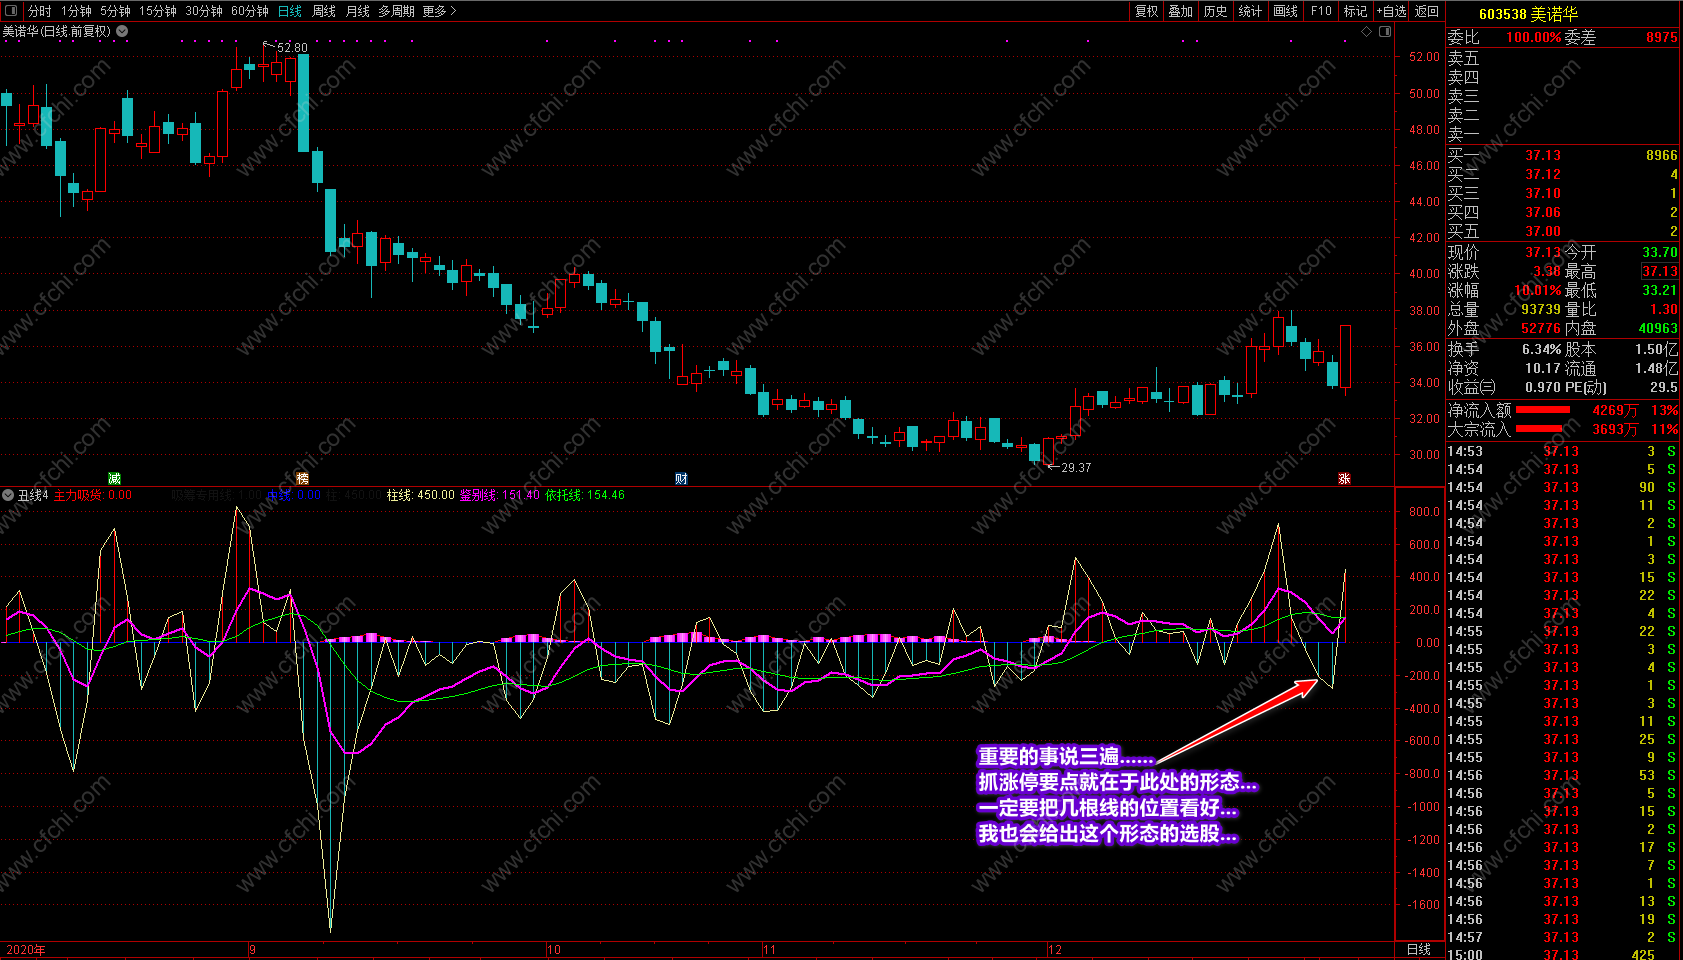Switch to 周线 weekly chart tab
The width and height of the screenshot is (1683, 960).
[324, 11]
